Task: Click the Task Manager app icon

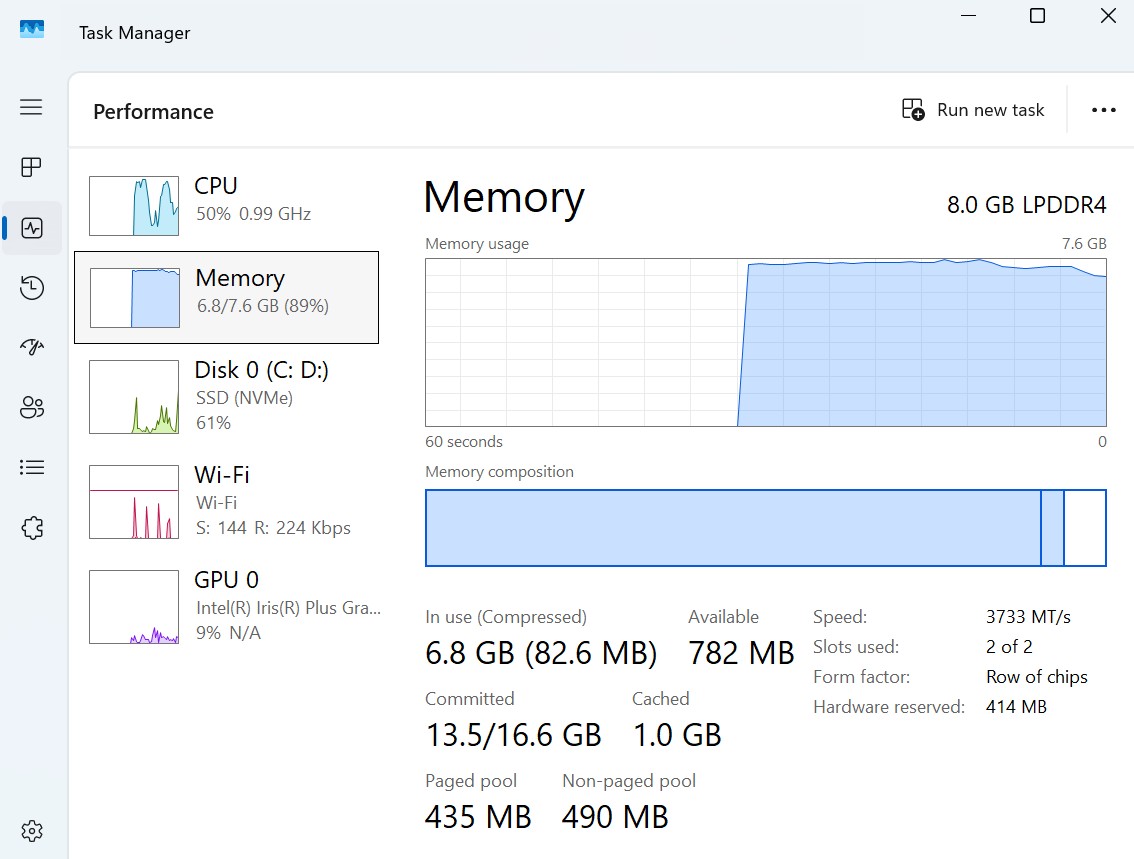Action: click(32, 30)
